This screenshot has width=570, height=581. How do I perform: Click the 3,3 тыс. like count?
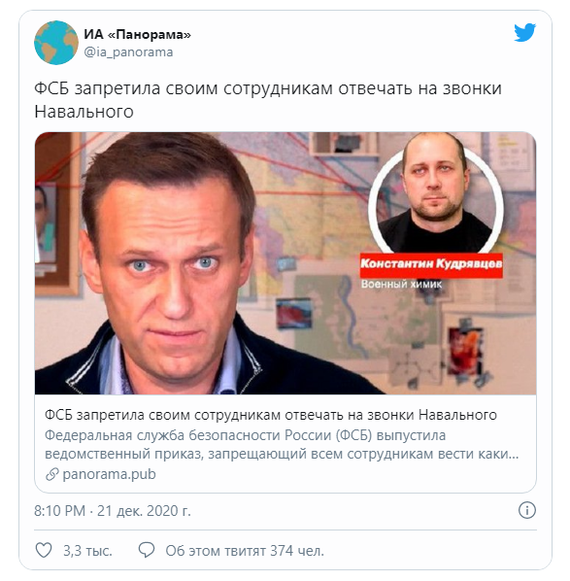pos(87,551)
